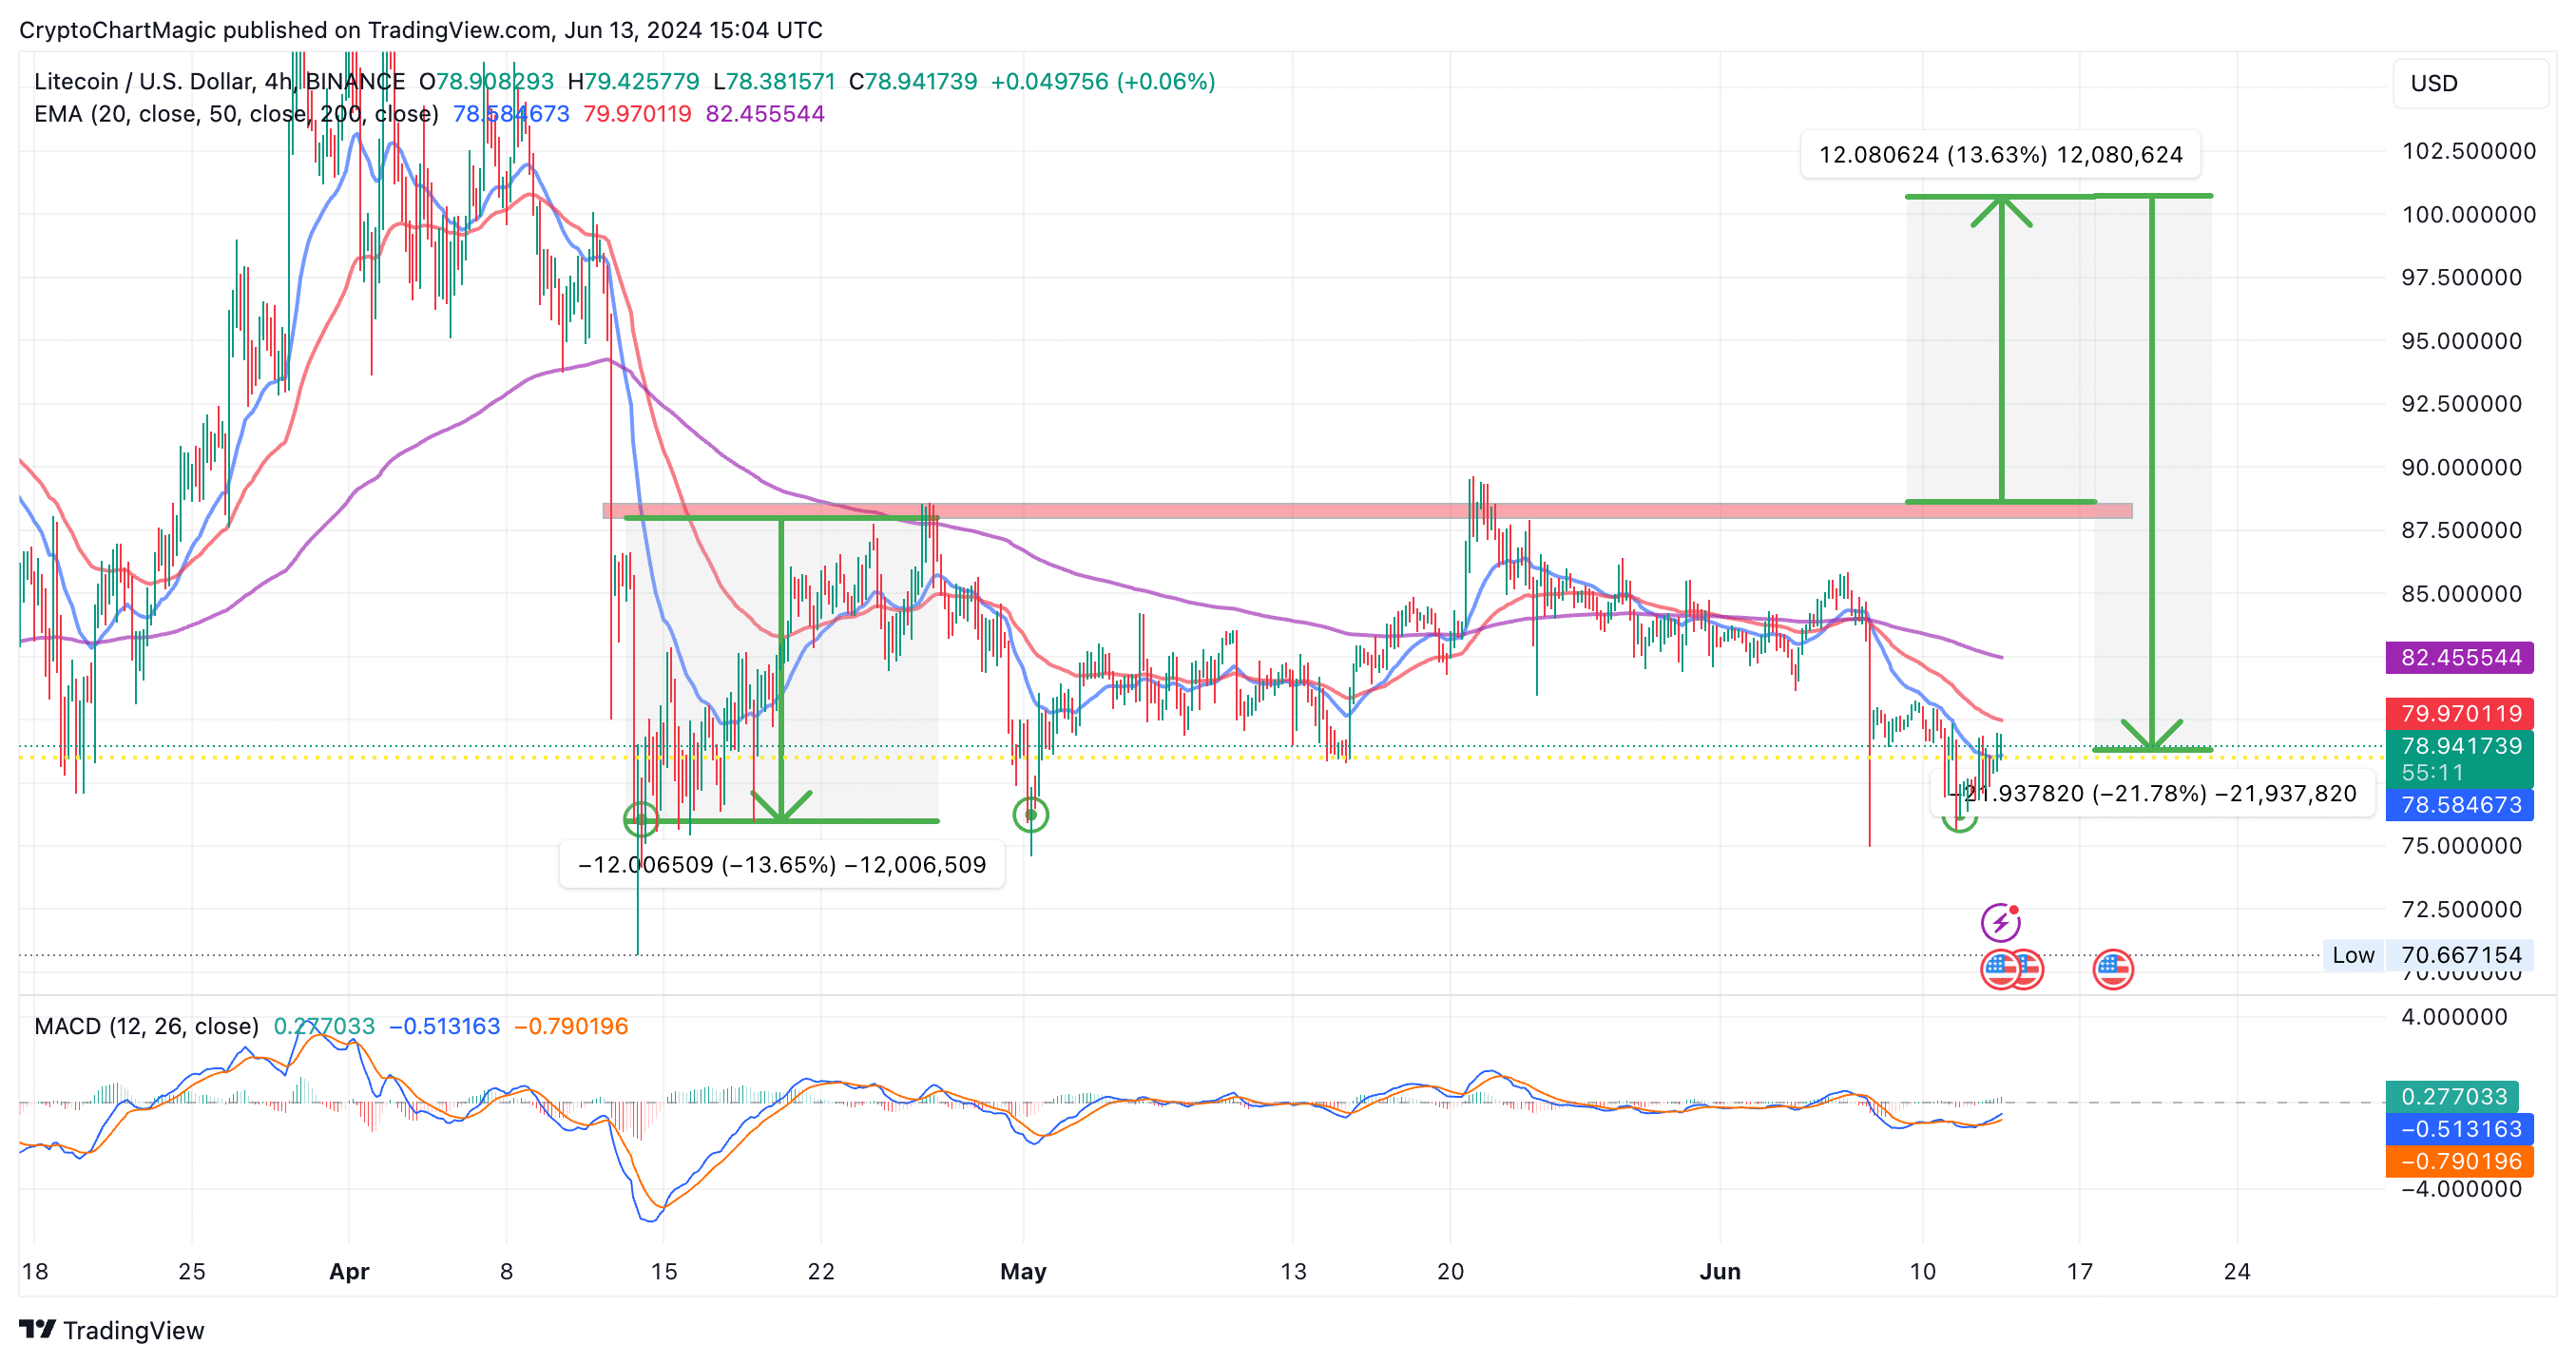Click green circle marker at April 14 low
The width and height of the screenshot is (2576, 1363).
coord(640,820)
